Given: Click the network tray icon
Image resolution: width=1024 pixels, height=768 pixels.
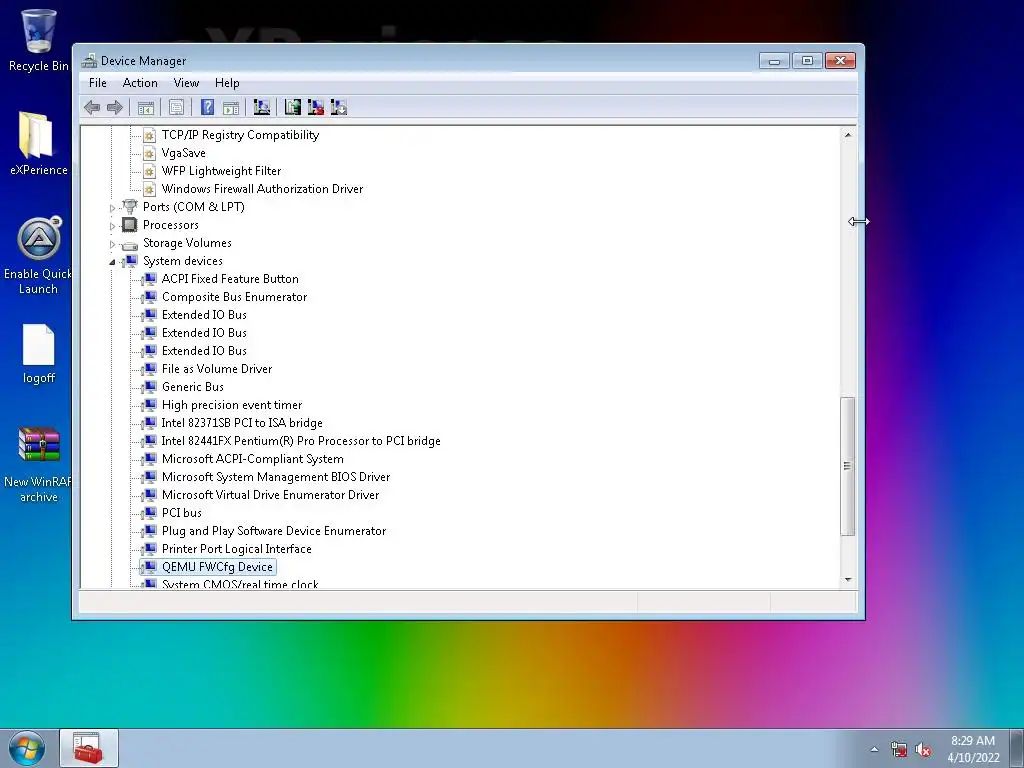Looking at the screenshot, I should (x=899, y=749).
